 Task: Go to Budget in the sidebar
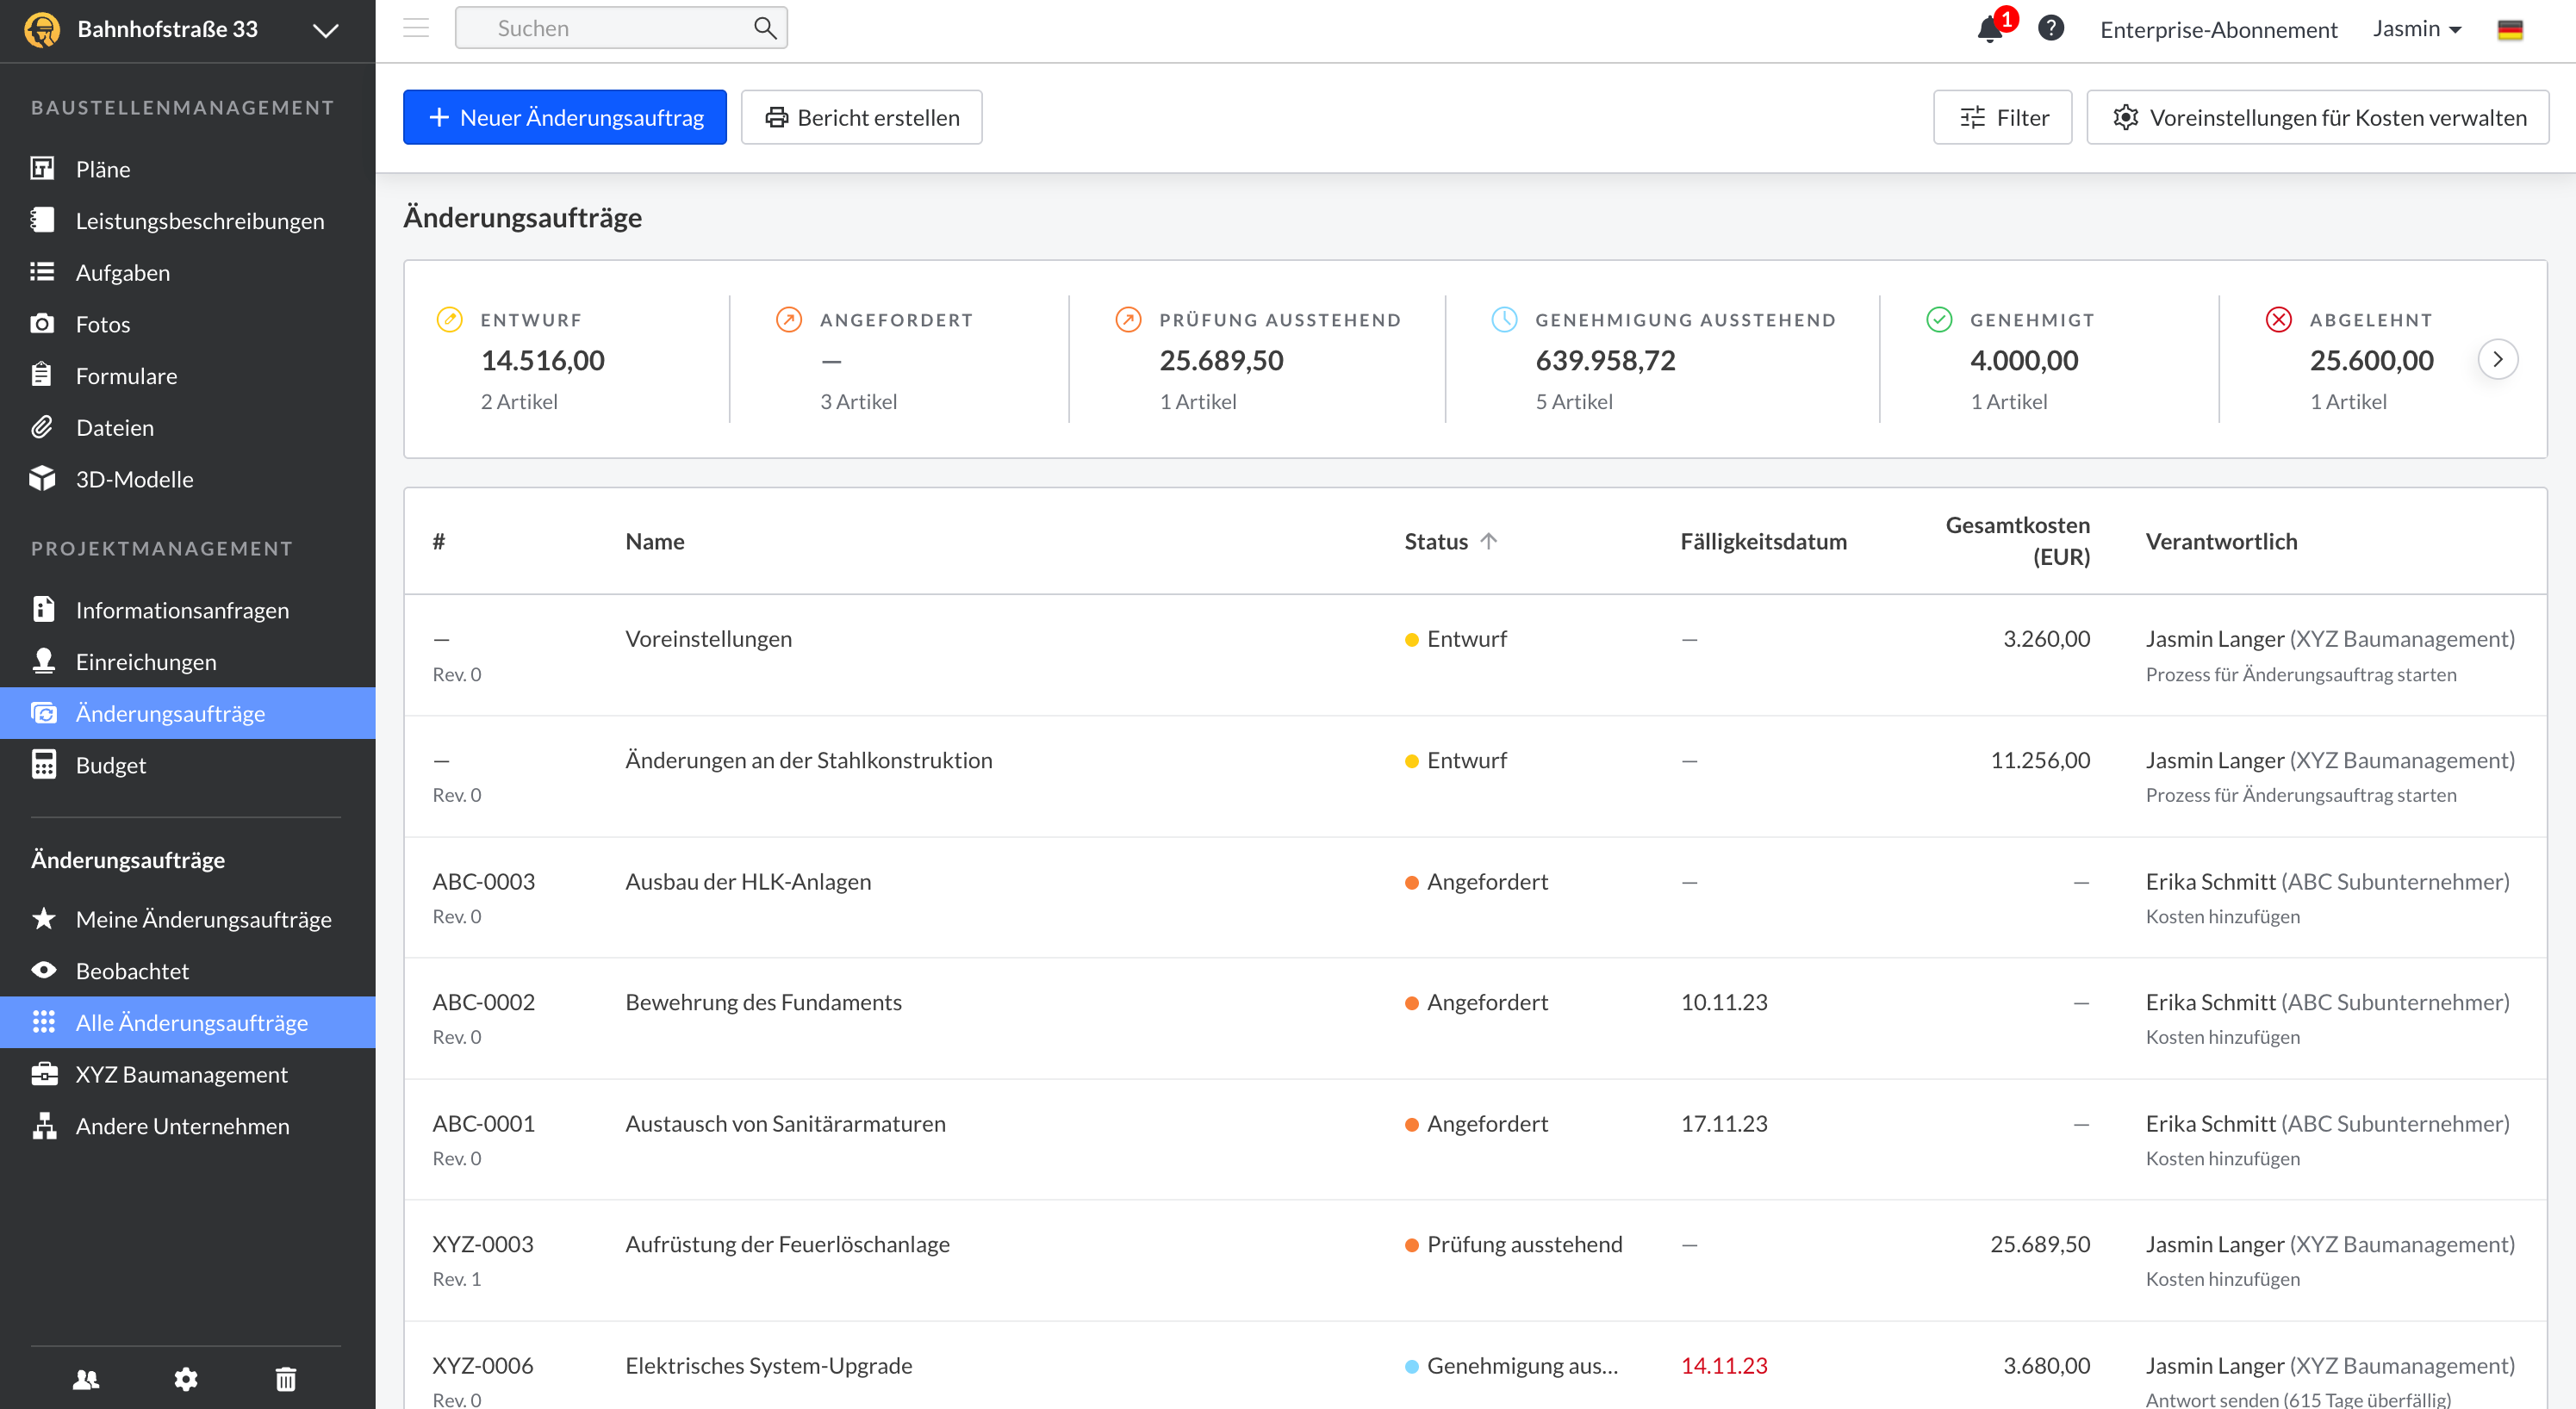click(110, 765)
